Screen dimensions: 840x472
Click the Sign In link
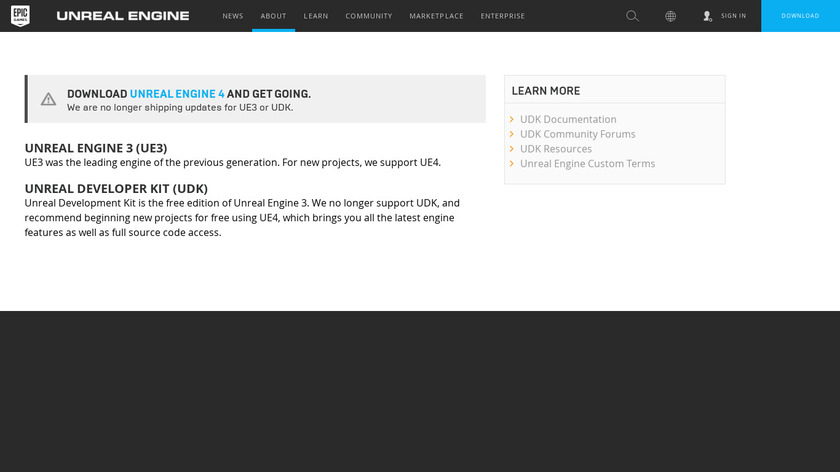point(733,16)
